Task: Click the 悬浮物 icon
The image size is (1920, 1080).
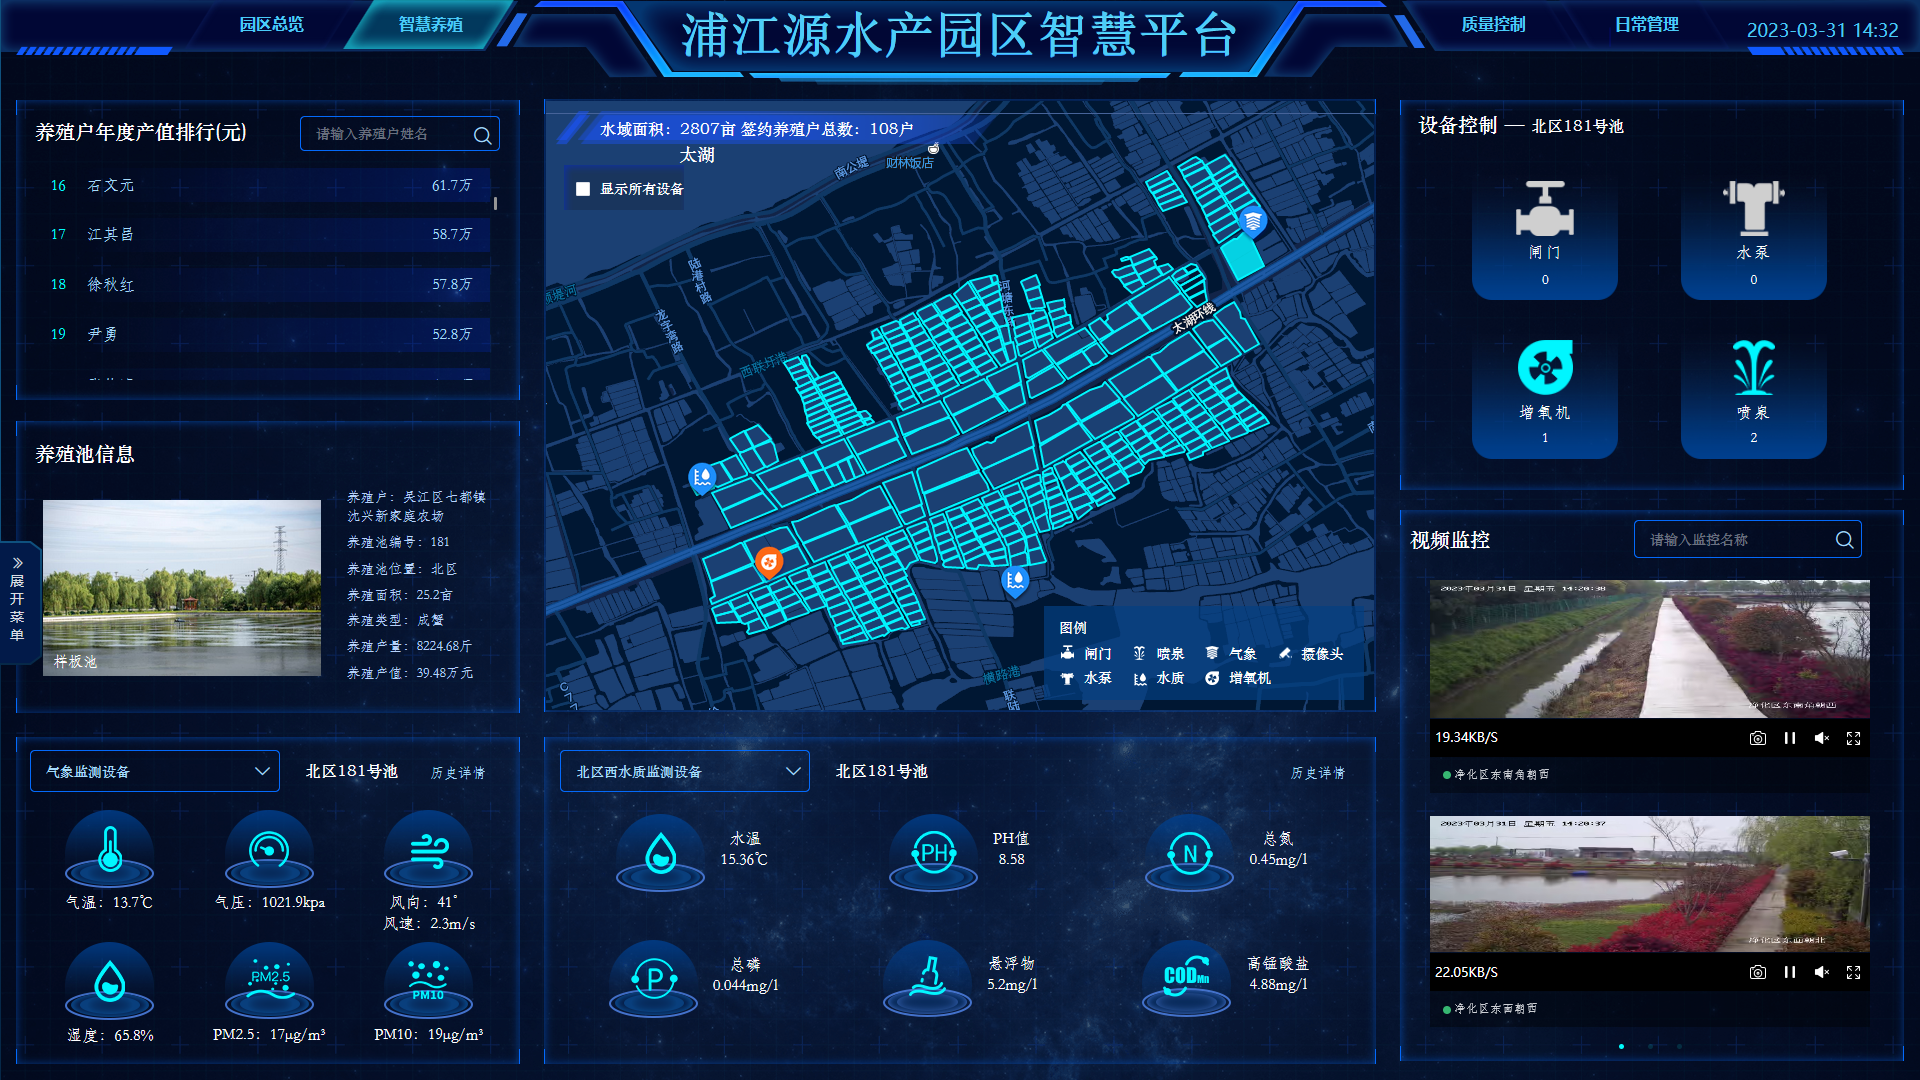Action: (x=928, y=979)
